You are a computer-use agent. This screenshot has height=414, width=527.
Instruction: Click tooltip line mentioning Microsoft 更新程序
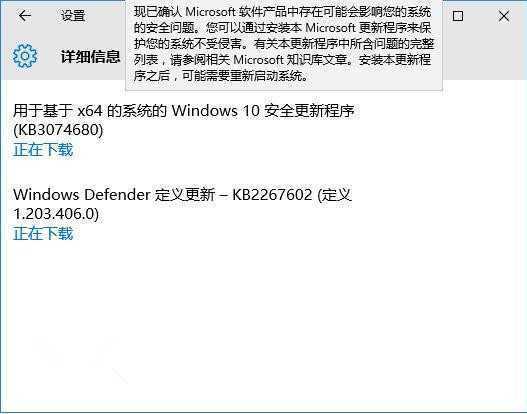click(282, 28)
